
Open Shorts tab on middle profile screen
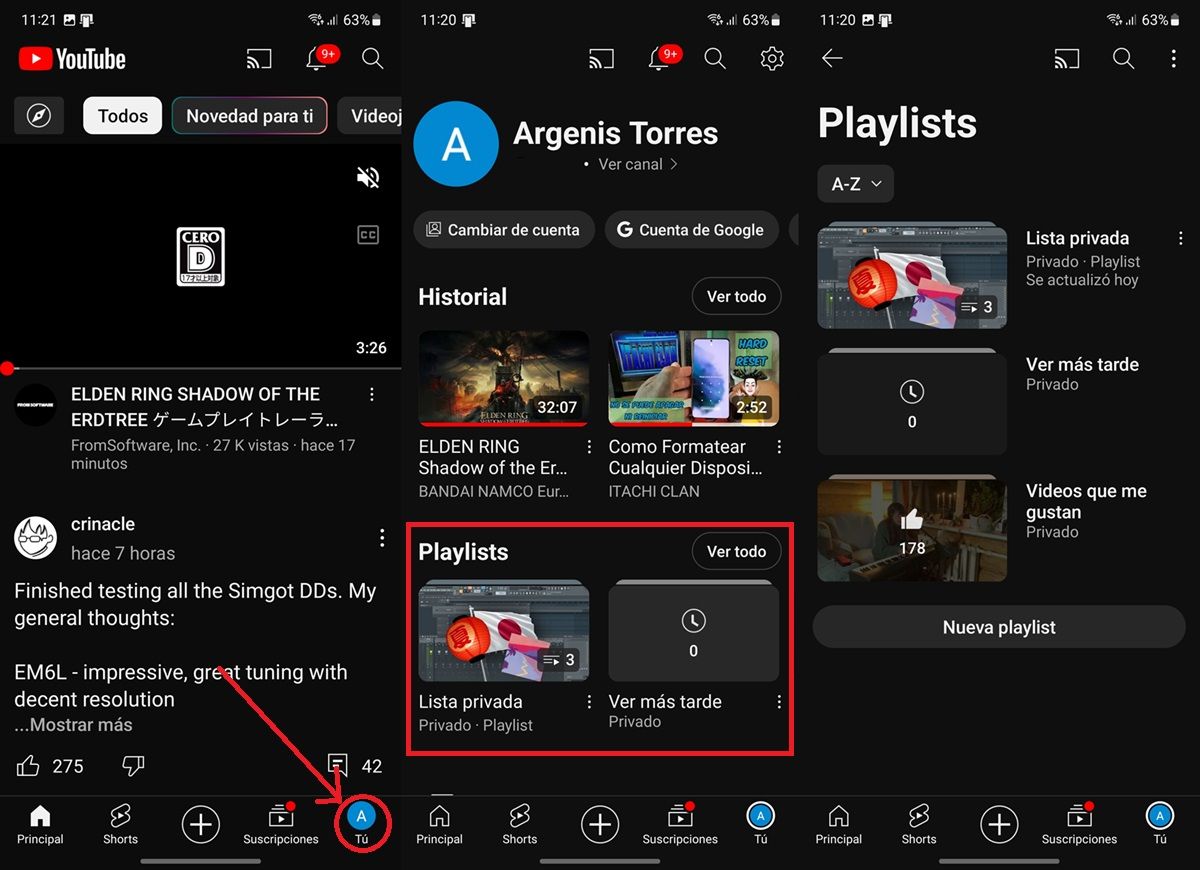(520, 824)
